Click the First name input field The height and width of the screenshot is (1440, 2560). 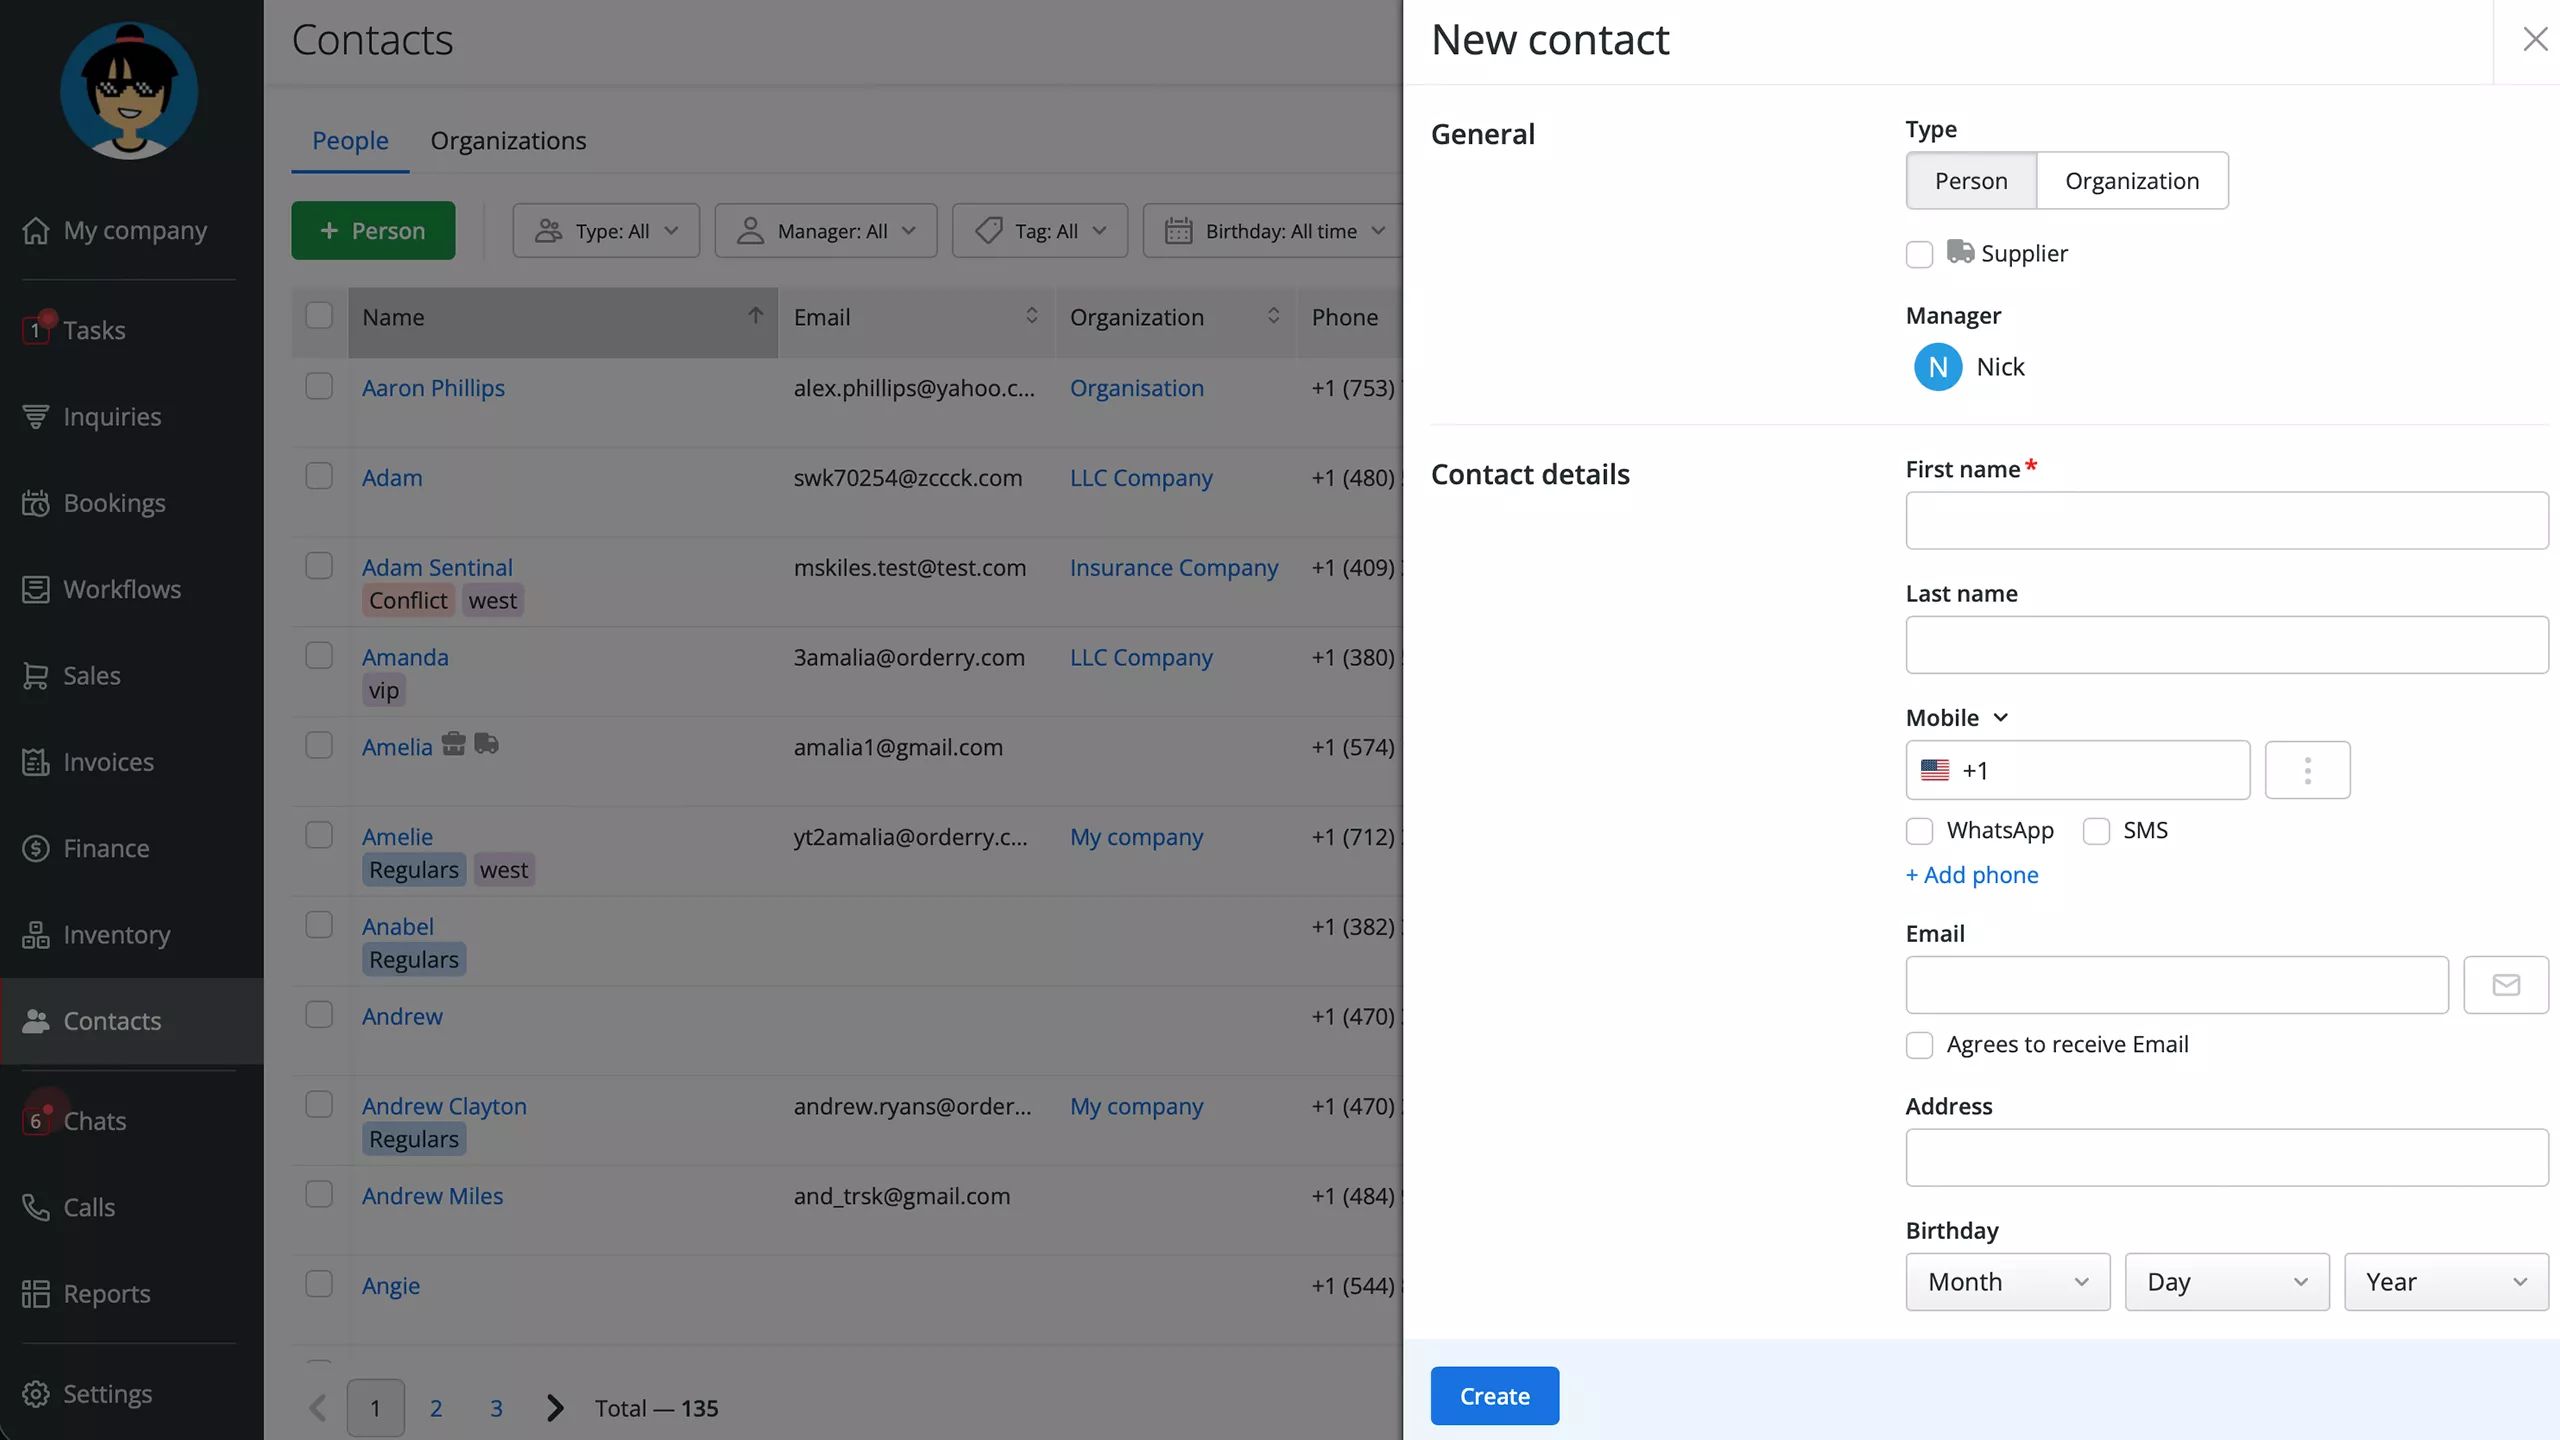point(2226,520)
